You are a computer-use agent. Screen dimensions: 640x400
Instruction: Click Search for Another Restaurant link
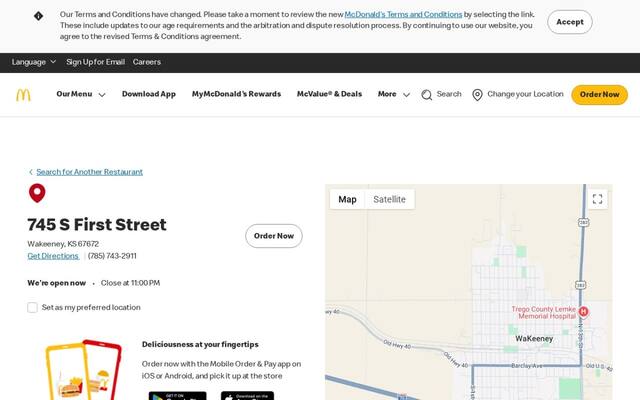click(89, 172)
